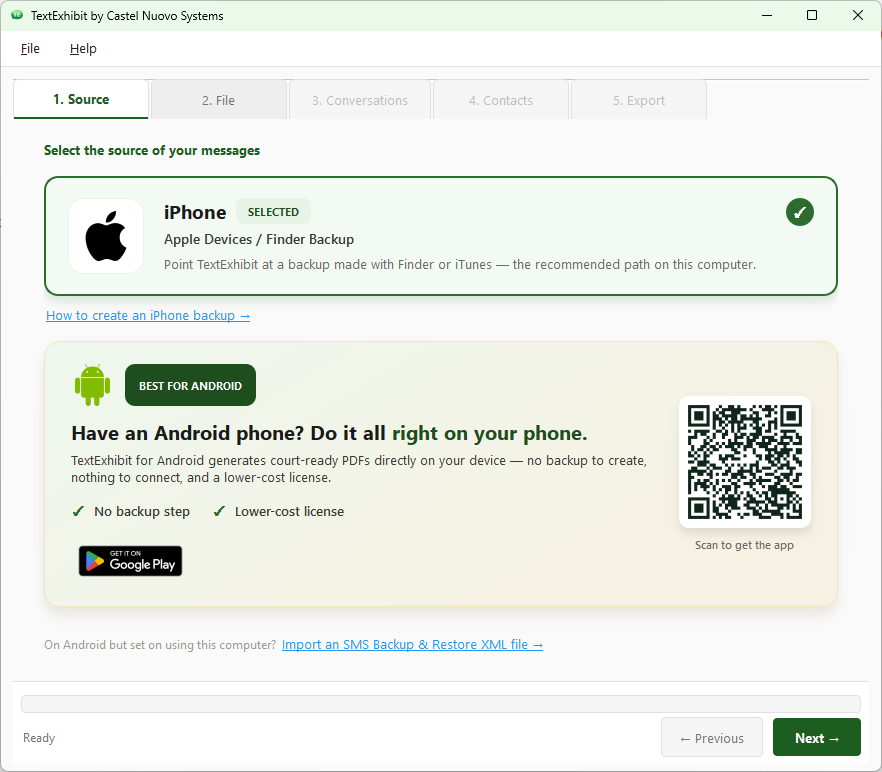The image size is (882, 772).
Task: Minimize the TextExhibit window
Action: pyautogui.click(x=766, y=15)
